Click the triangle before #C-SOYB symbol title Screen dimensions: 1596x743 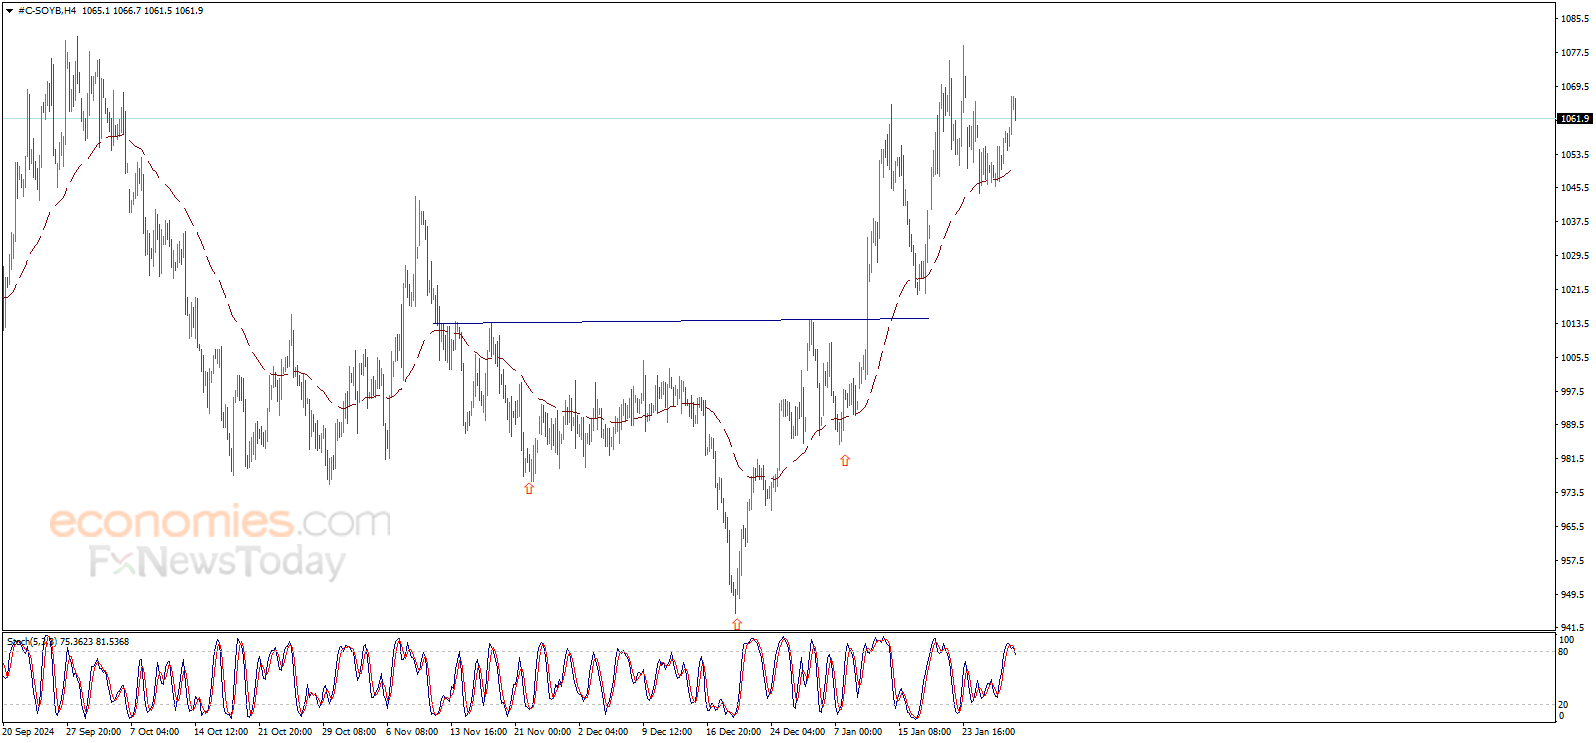[9, 11]
